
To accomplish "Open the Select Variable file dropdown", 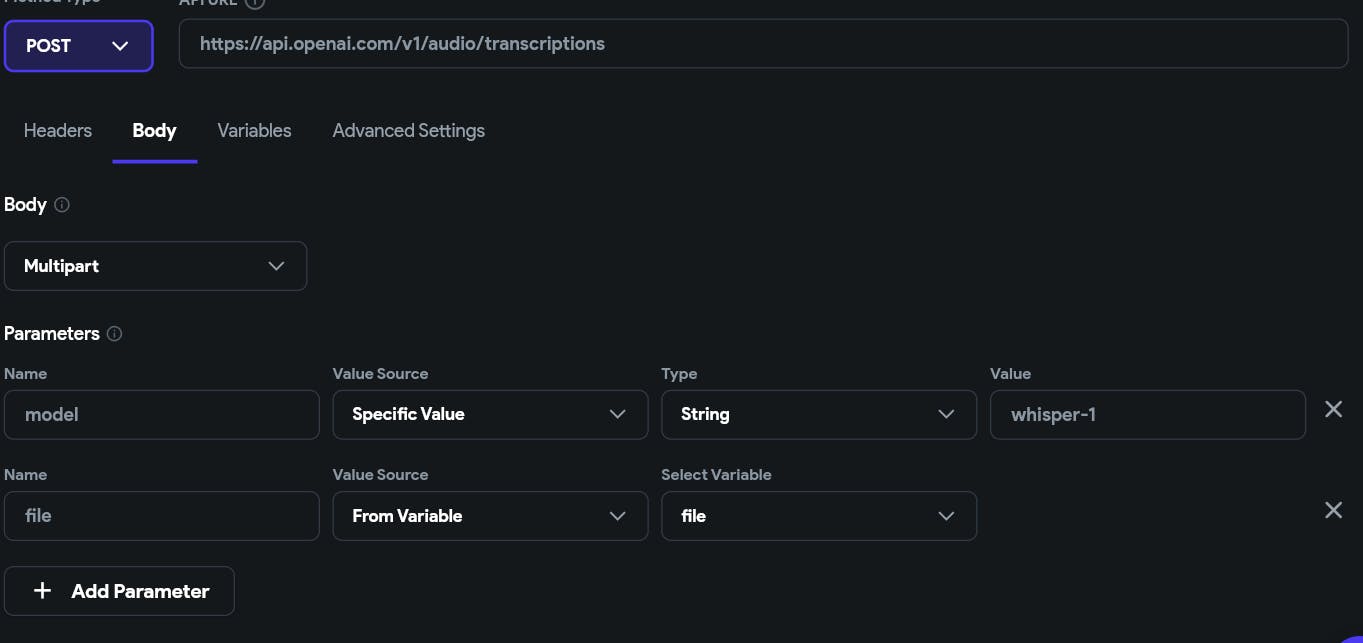I will [x=818, y=516].
